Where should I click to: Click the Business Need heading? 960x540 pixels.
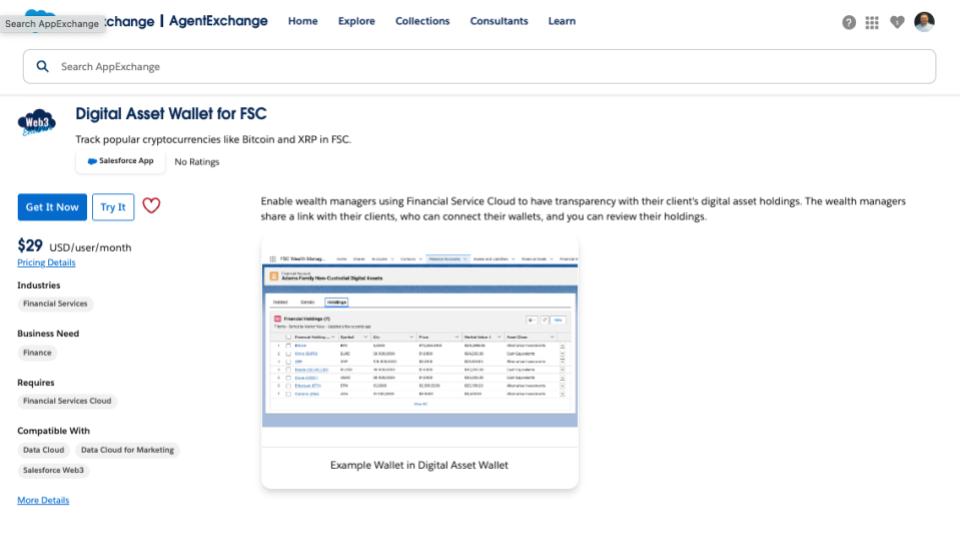pyautogui.click(x=48, y=334)
